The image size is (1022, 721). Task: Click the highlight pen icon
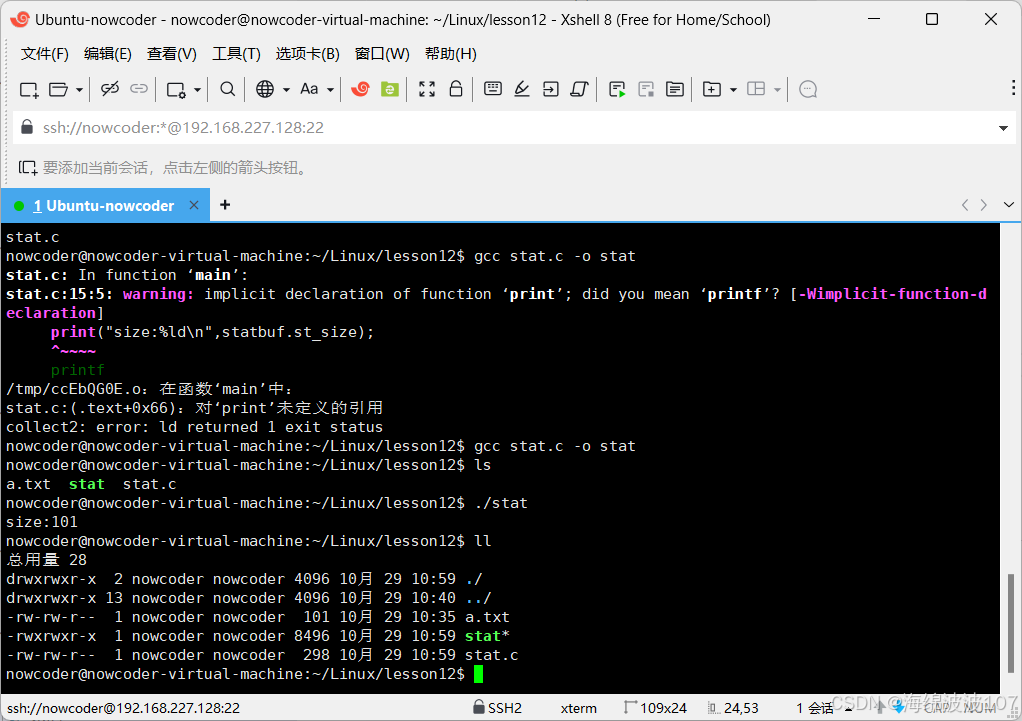click(521, 89)
